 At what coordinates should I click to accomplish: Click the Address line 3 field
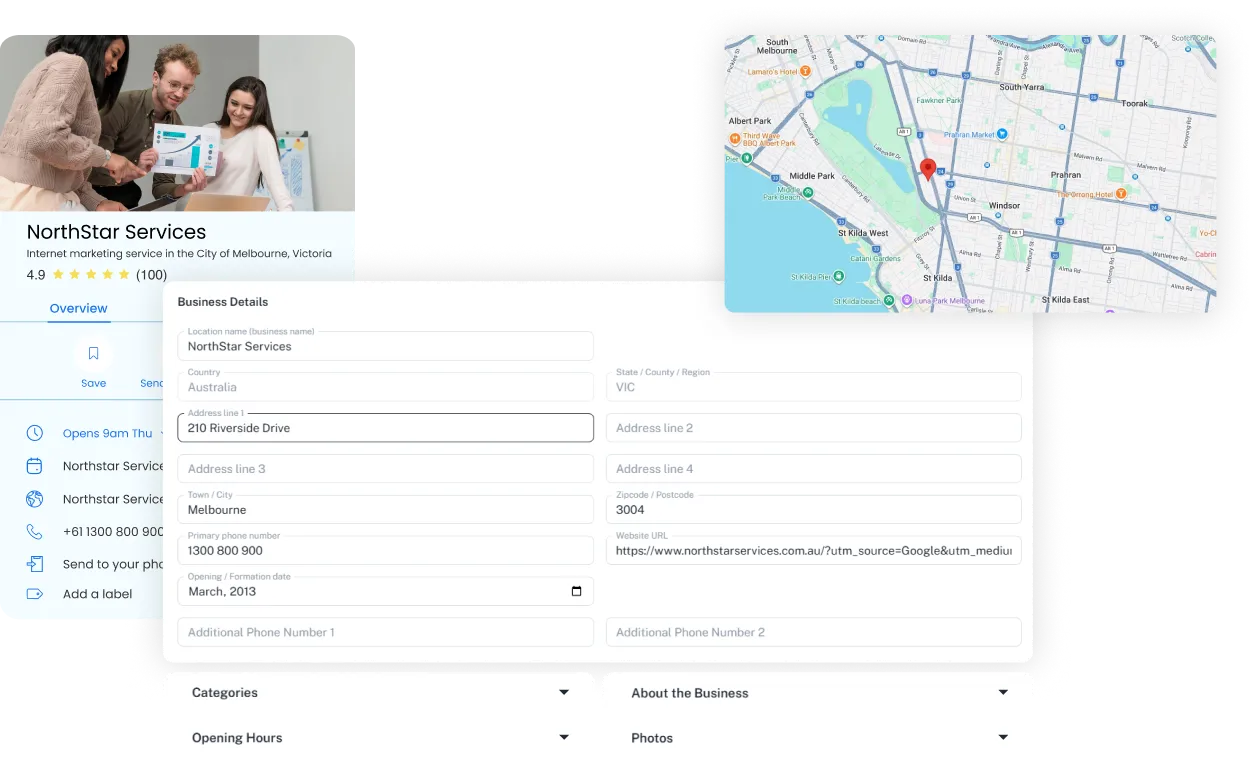(x=385, y=469)
